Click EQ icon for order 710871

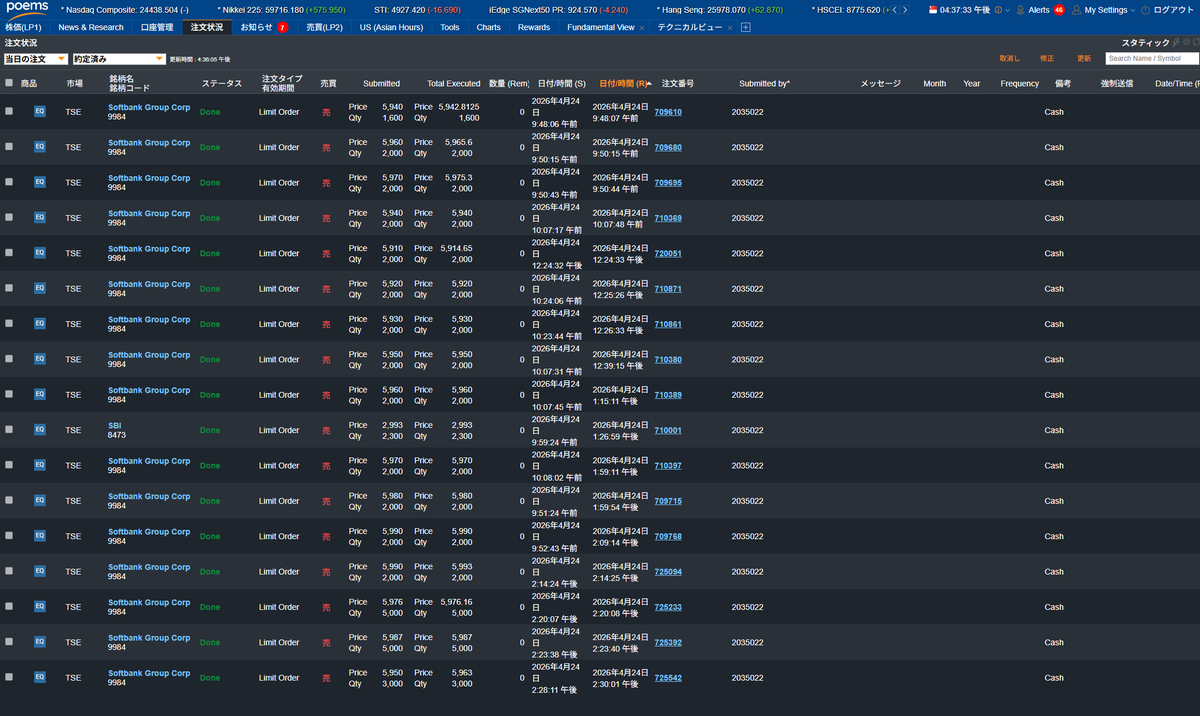tap(40, 288)
